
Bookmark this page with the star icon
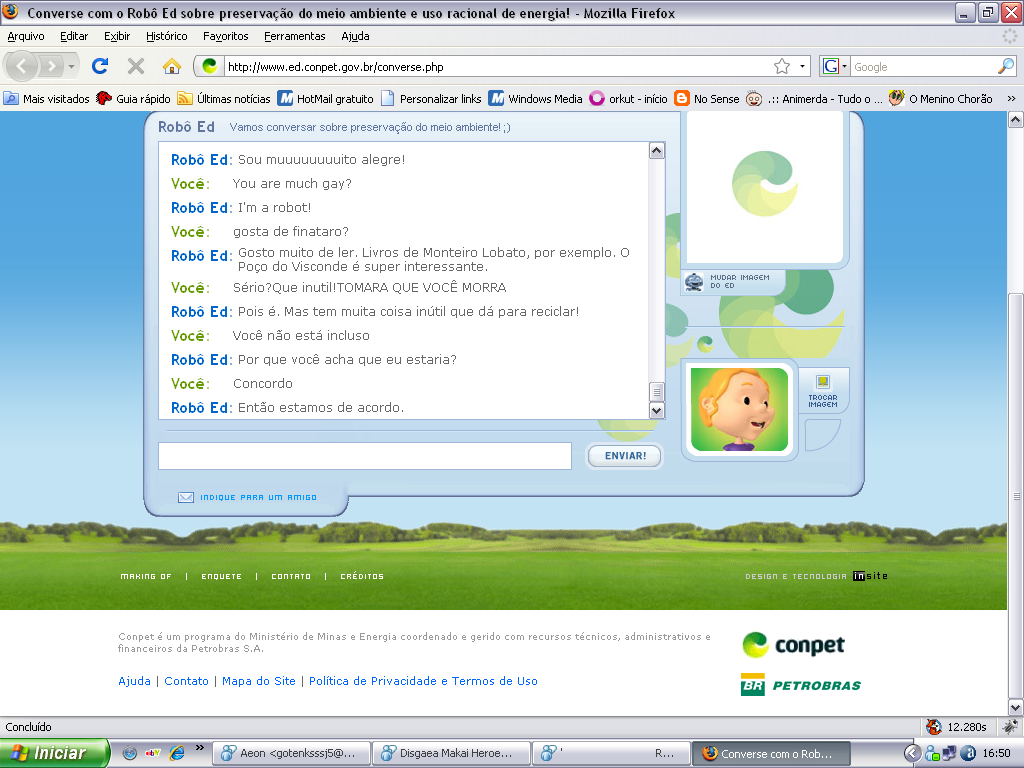coord(782,66)
